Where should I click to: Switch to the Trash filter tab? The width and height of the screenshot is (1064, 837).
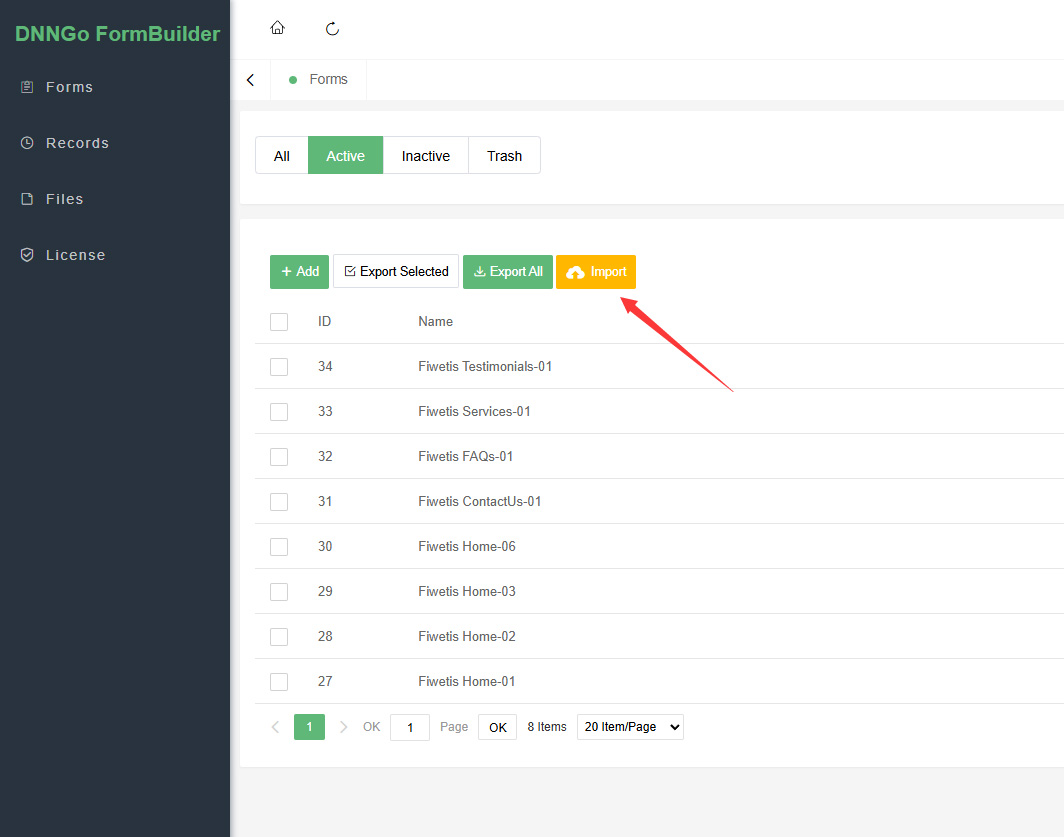point(504,155)
